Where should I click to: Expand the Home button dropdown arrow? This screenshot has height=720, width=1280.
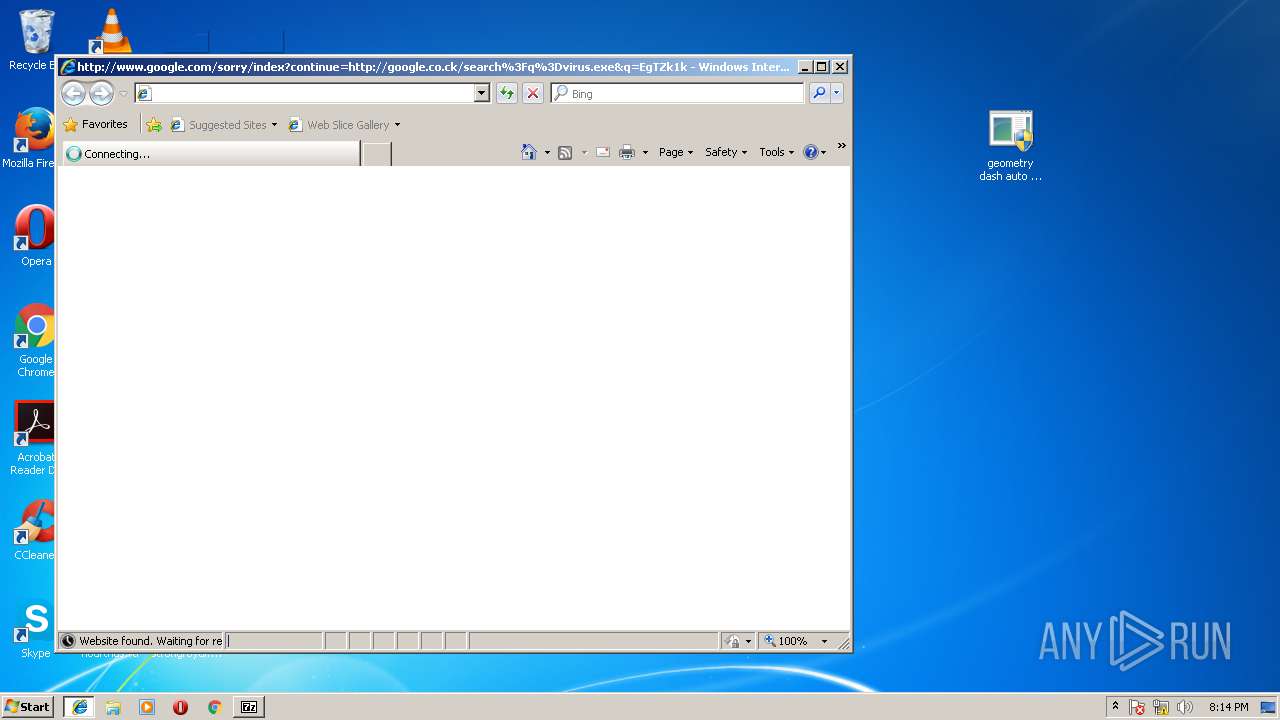pos(547,152)
